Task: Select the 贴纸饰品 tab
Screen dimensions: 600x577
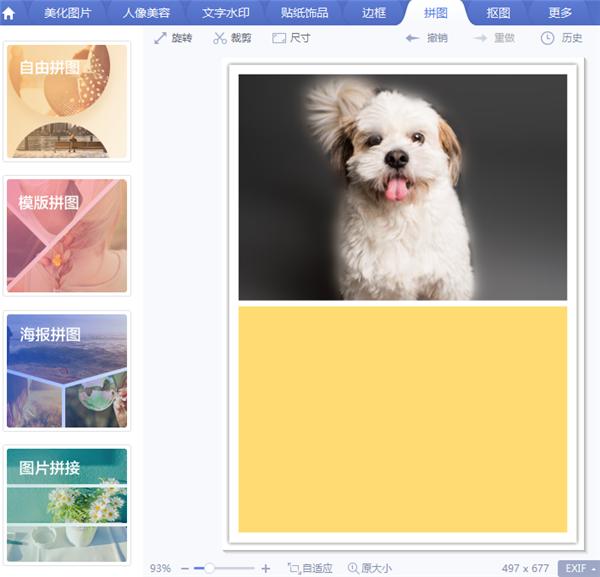Action: [x=305, y=13]
